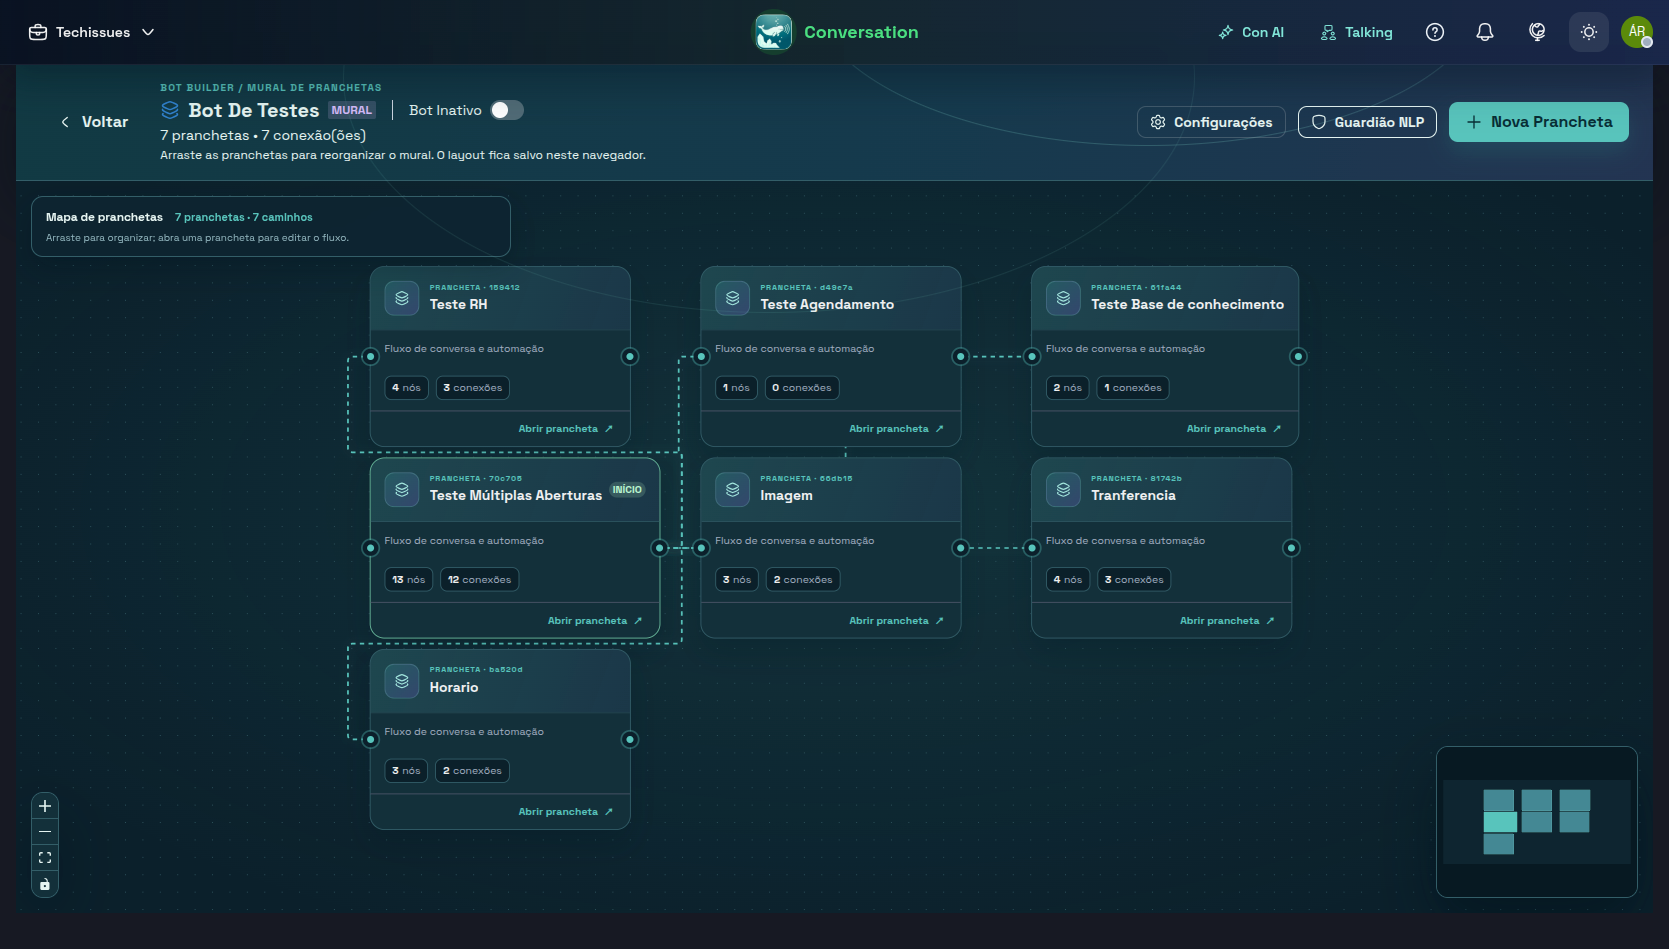Switch theme with the sun icon
The height and width of the screenshot is (949, 1669).
pos(1588,32)
